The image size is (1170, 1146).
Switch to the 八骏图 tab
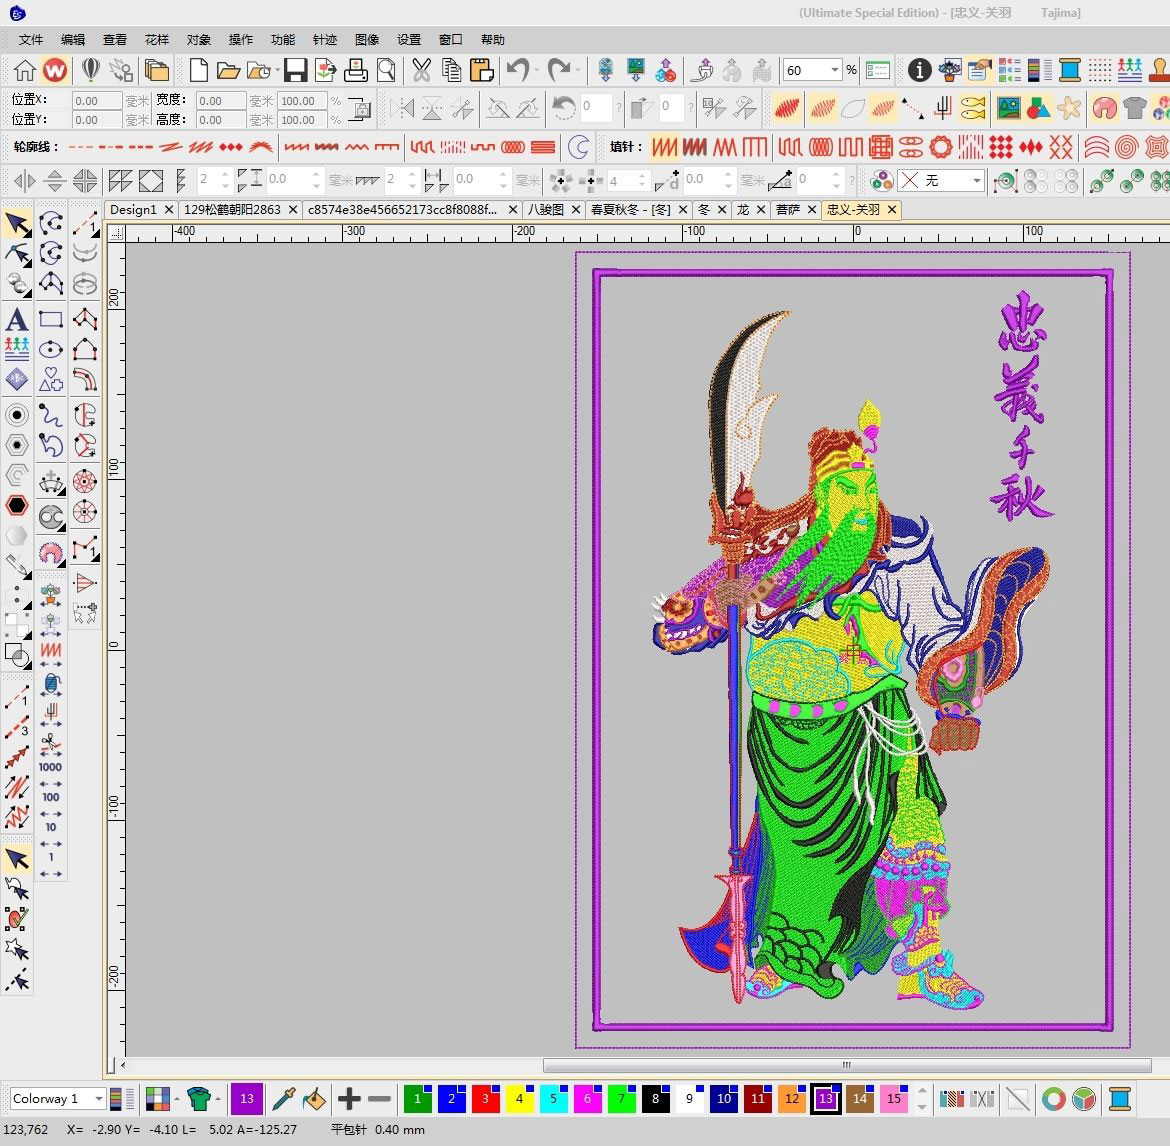pos(545,210)
